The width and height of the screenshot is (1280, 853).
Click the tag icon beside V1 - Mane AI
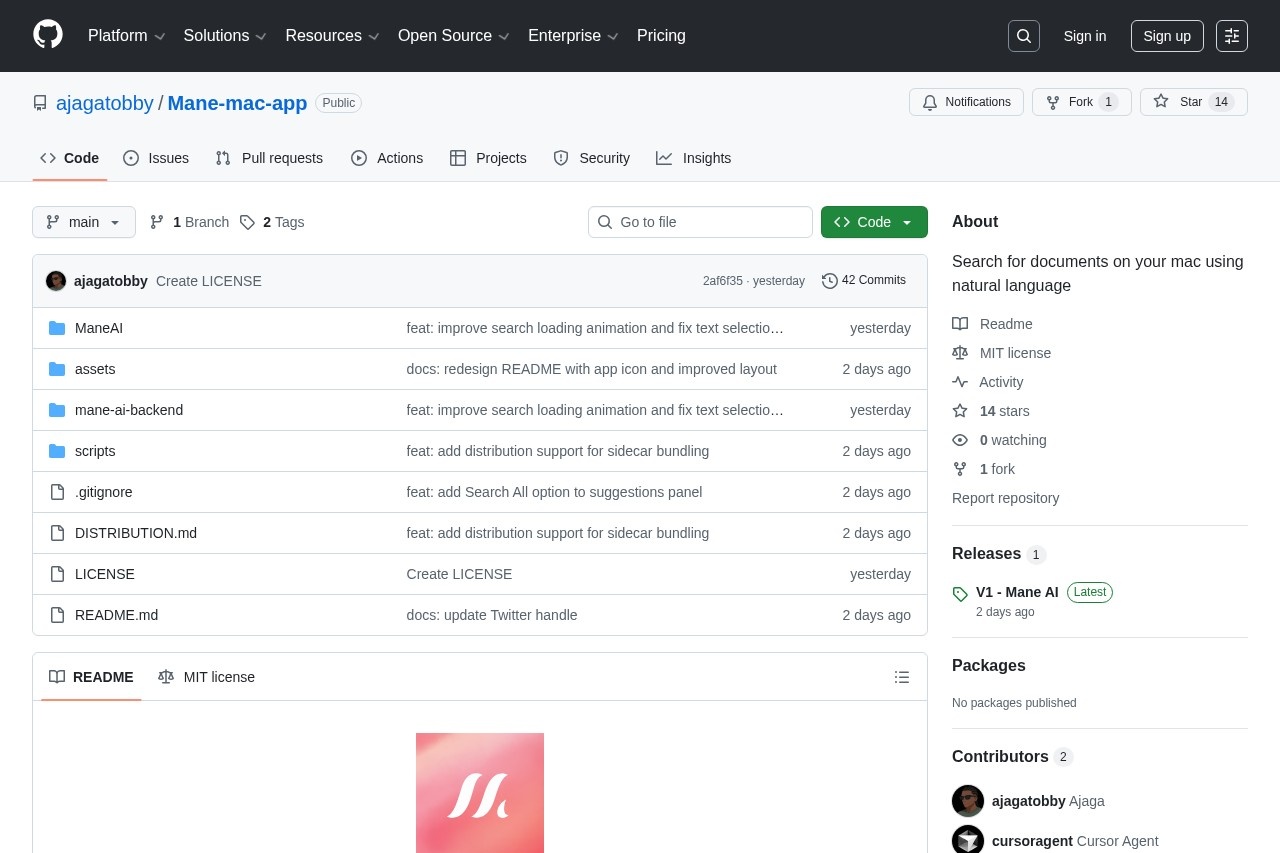[960, 594]
